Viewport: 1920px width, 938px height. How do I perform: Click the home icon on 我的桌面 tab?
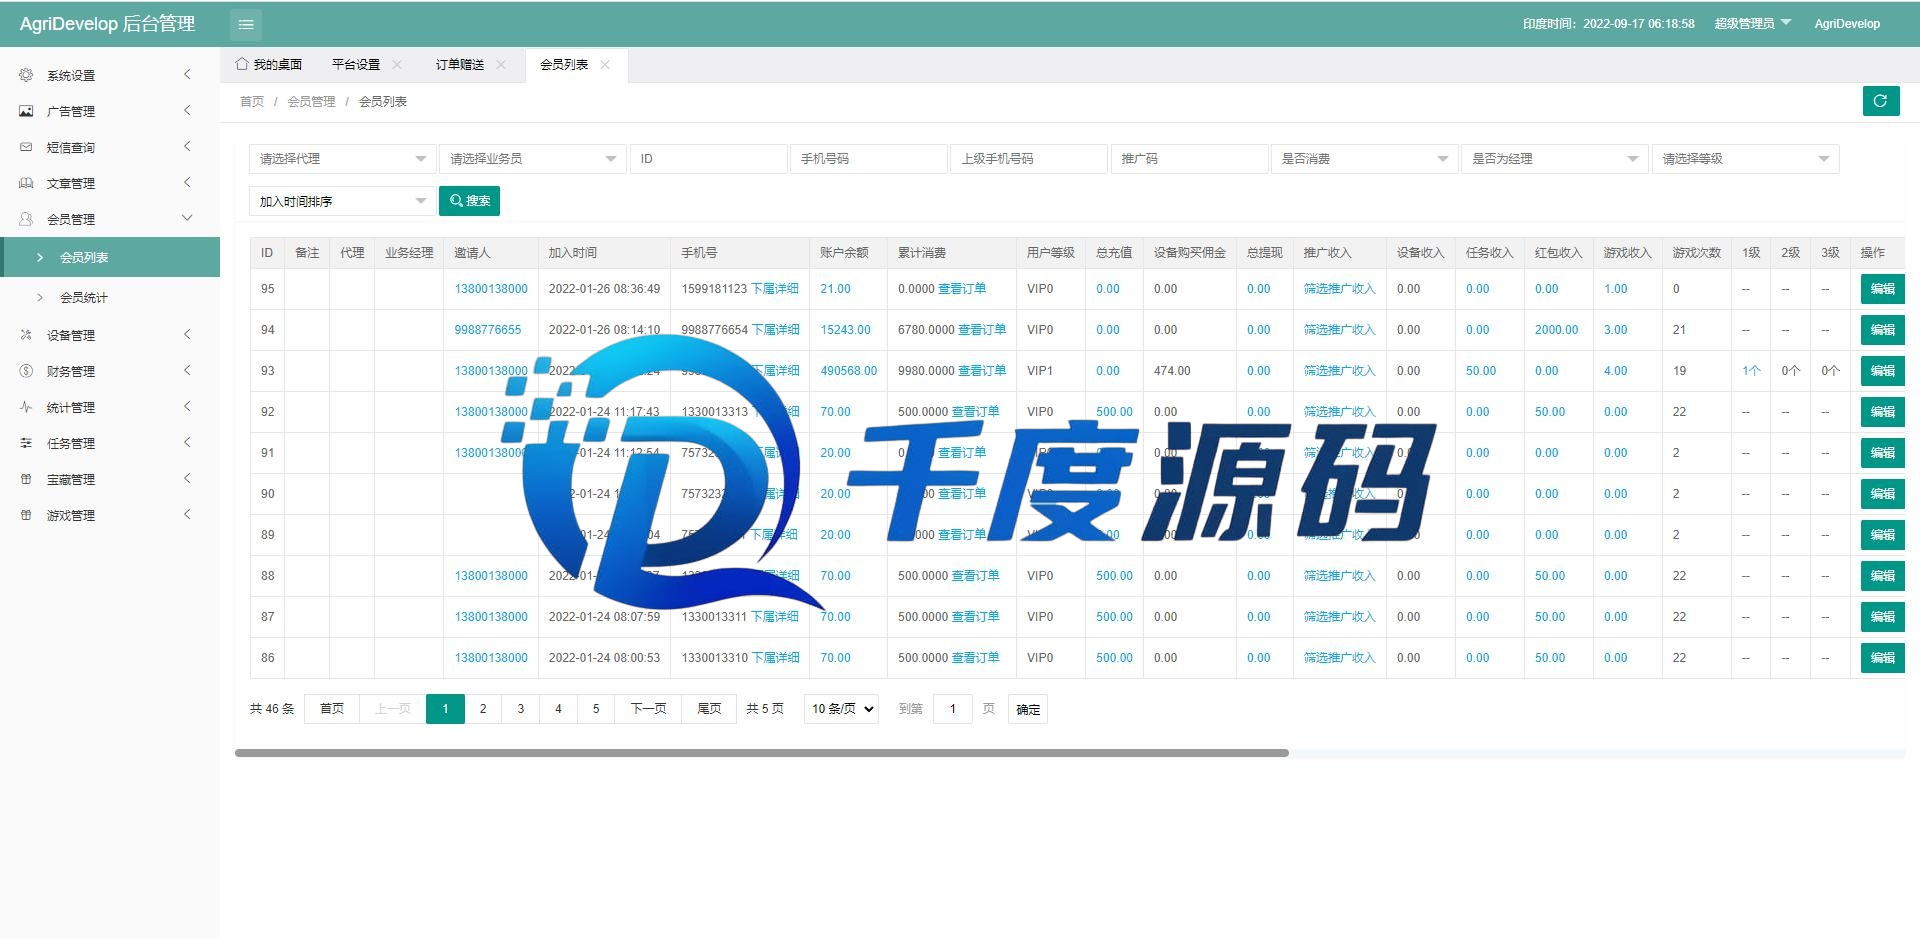click(242, 64)
